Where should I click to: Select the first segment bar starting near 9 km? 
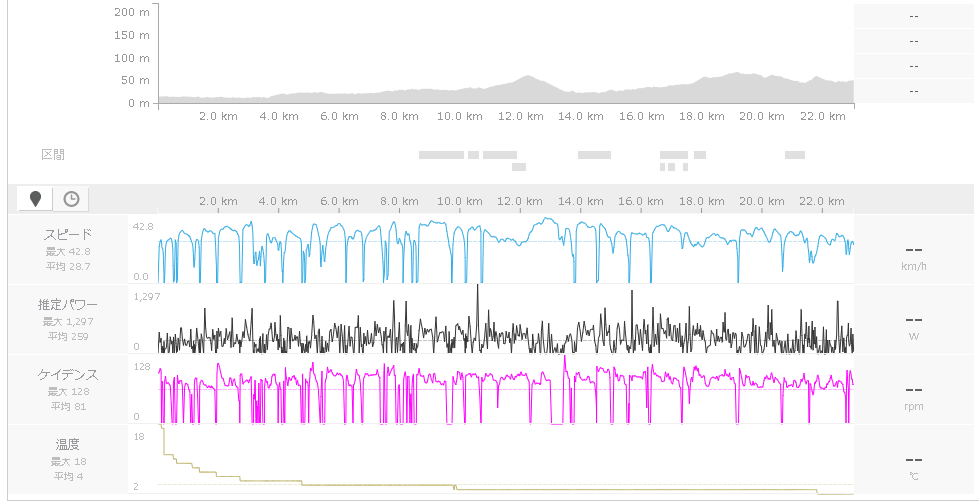click(x=441, y=155)
